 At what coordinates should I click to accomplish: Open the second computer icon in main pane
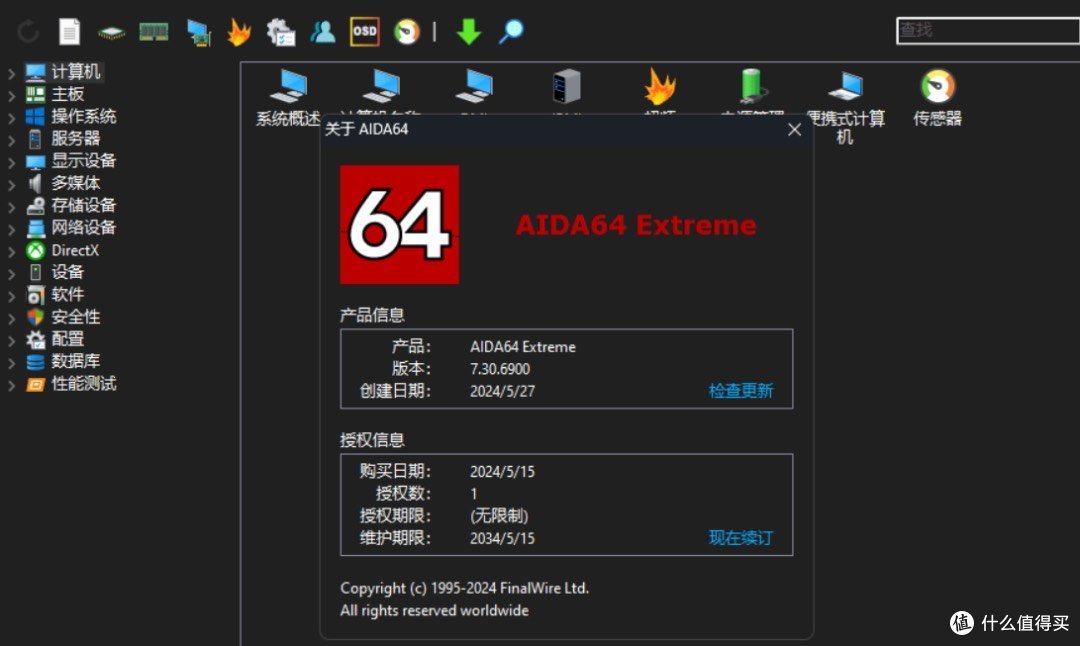(x=381, y=87)
